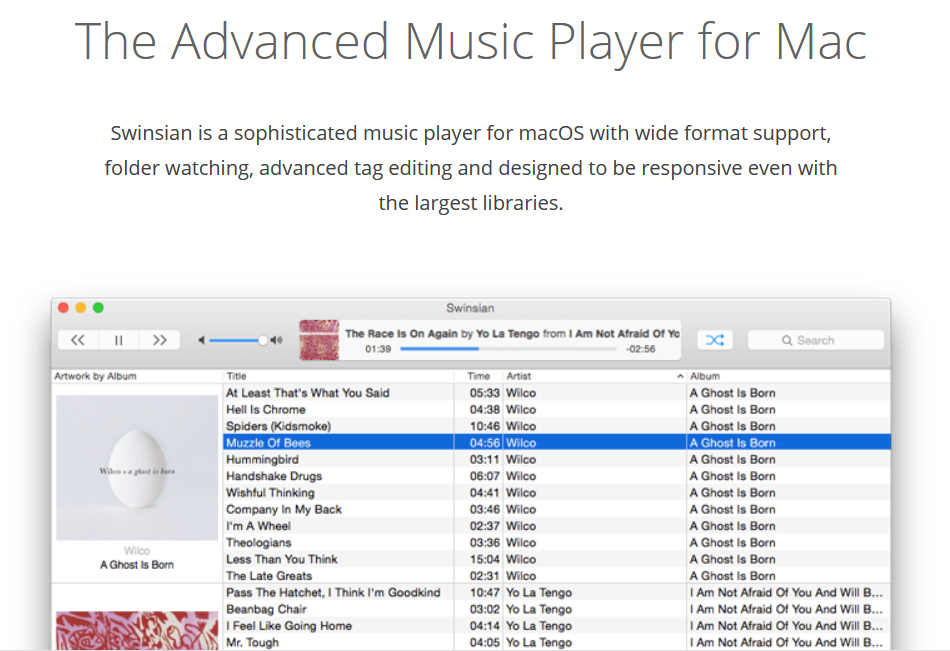Select song At Least That's What You Said
Image resolution: width=950 pixels, height=651 pixels.
coord(556,393)
